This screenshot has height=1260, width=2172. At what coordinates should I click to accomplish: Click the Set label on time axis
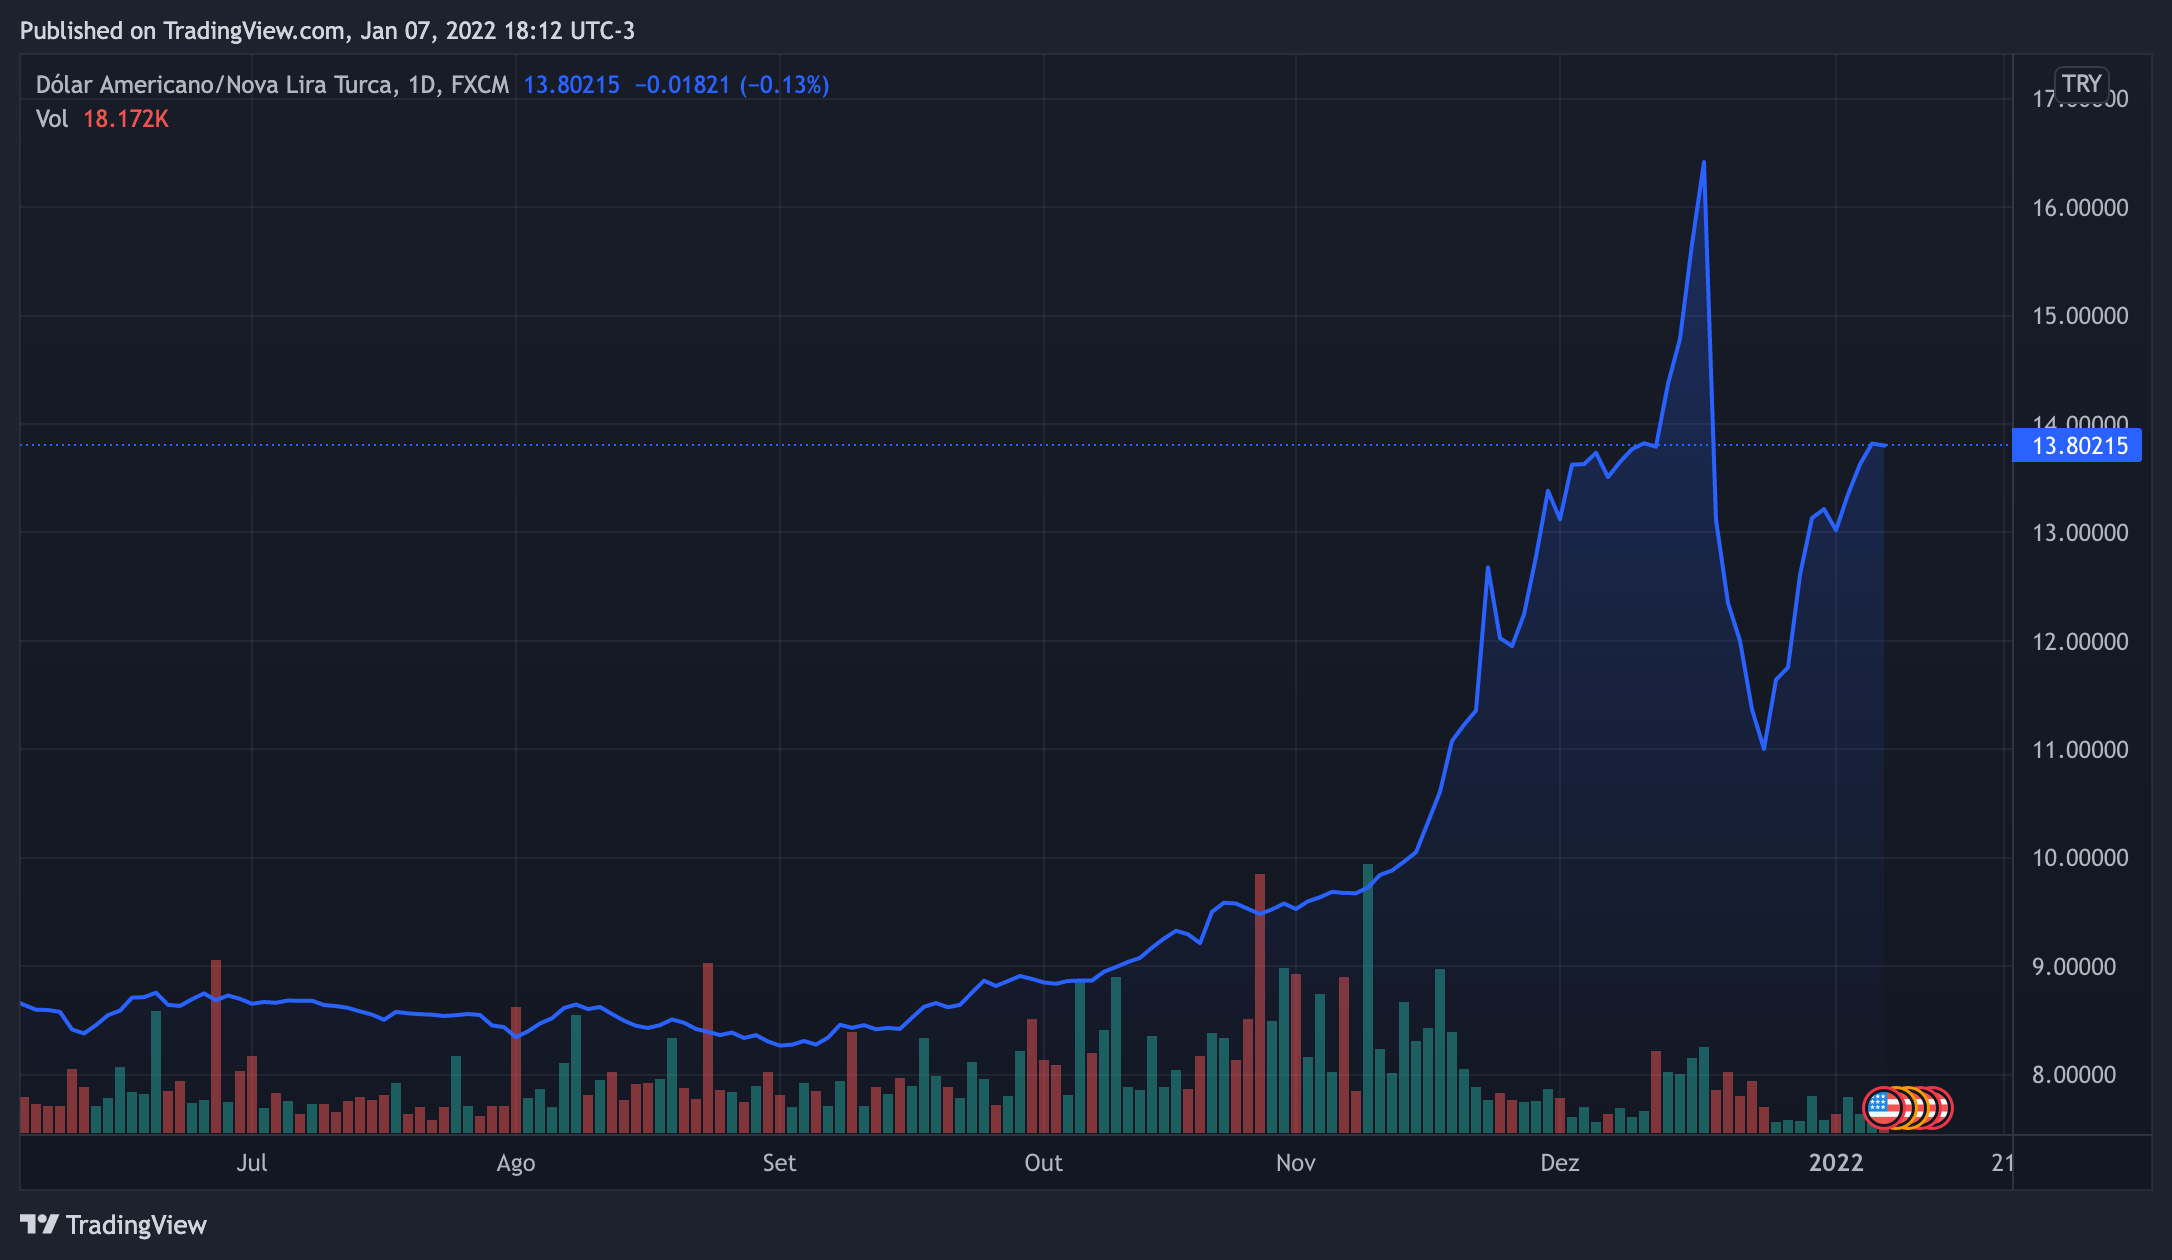pos(779,1162)
